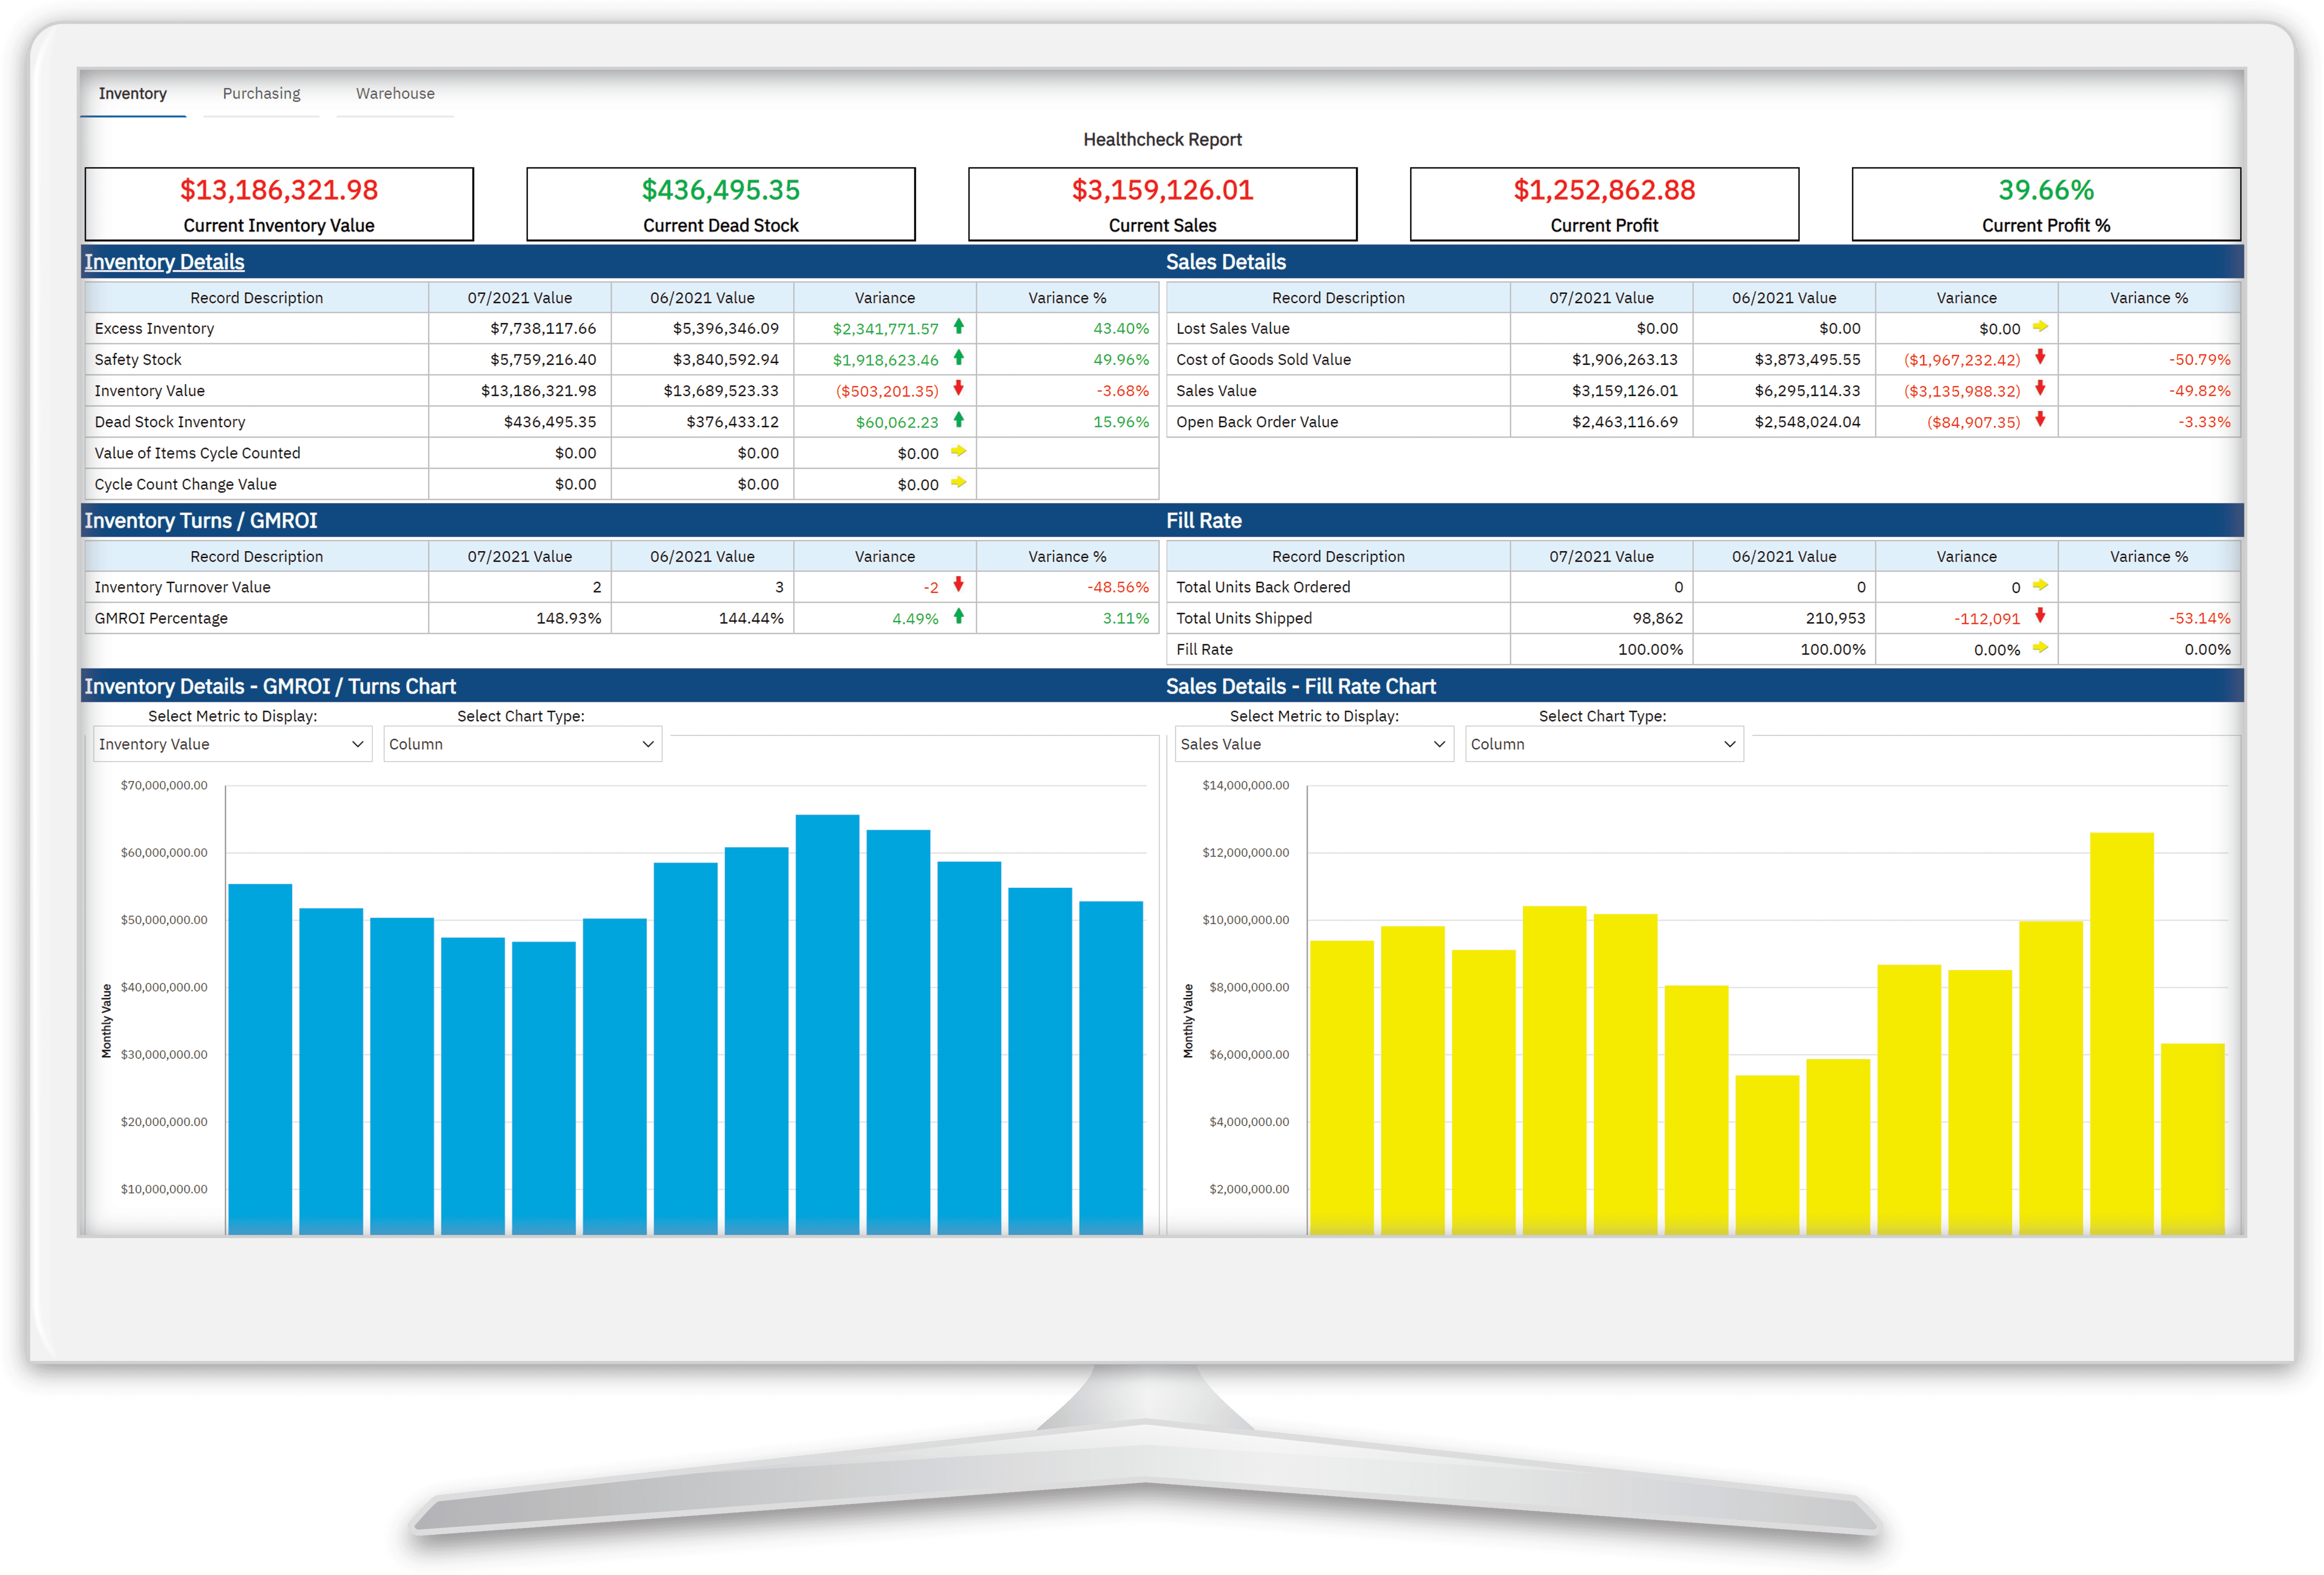The image size is (2324, 1575).
Task: Click red down arrow in Total Units Shipped row
Action: pyautogui.click(x=2040, y=616)
